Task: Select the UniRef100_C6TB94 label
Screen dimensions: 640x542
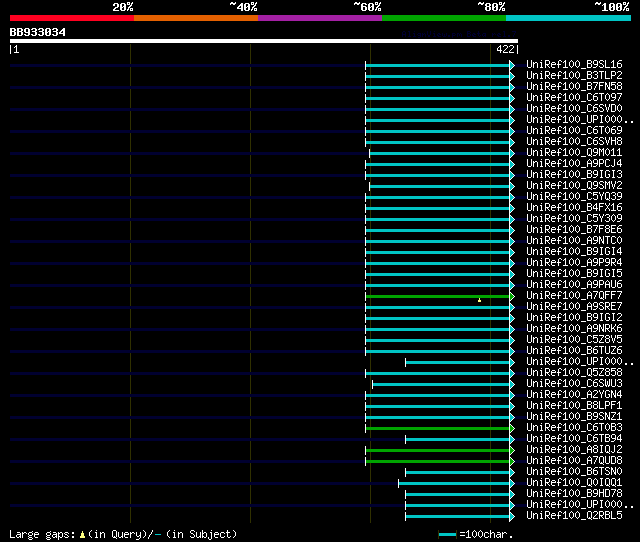Action: click(574, 439)
